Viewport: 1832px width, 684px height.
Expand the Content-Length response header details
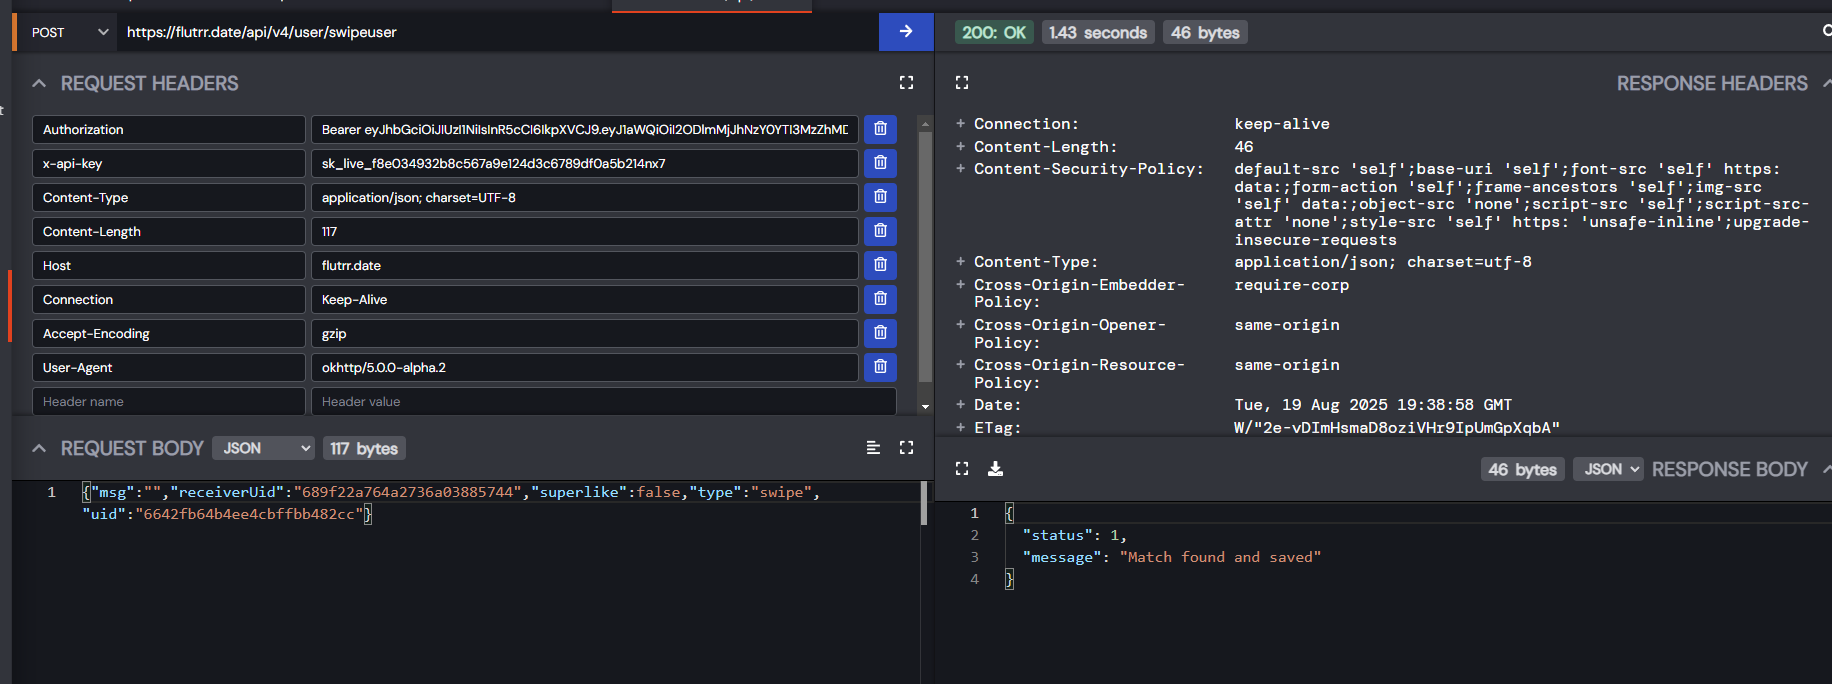960,146
